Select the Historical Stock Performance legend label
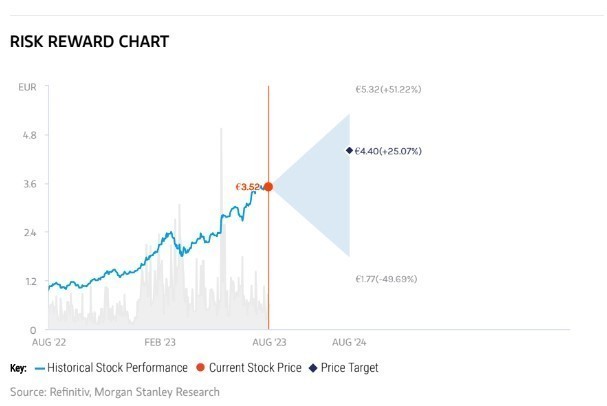607x406 pixels. point(117,368)
